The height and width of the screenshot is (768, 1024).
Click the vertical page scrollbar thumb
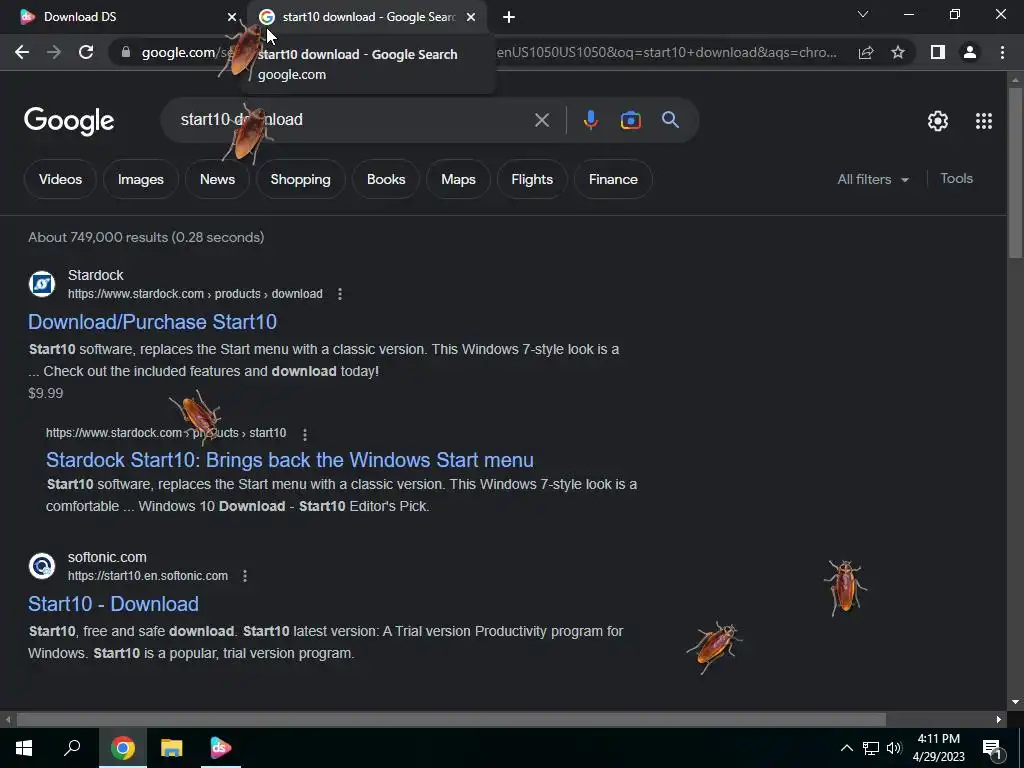pos(1015,171)
